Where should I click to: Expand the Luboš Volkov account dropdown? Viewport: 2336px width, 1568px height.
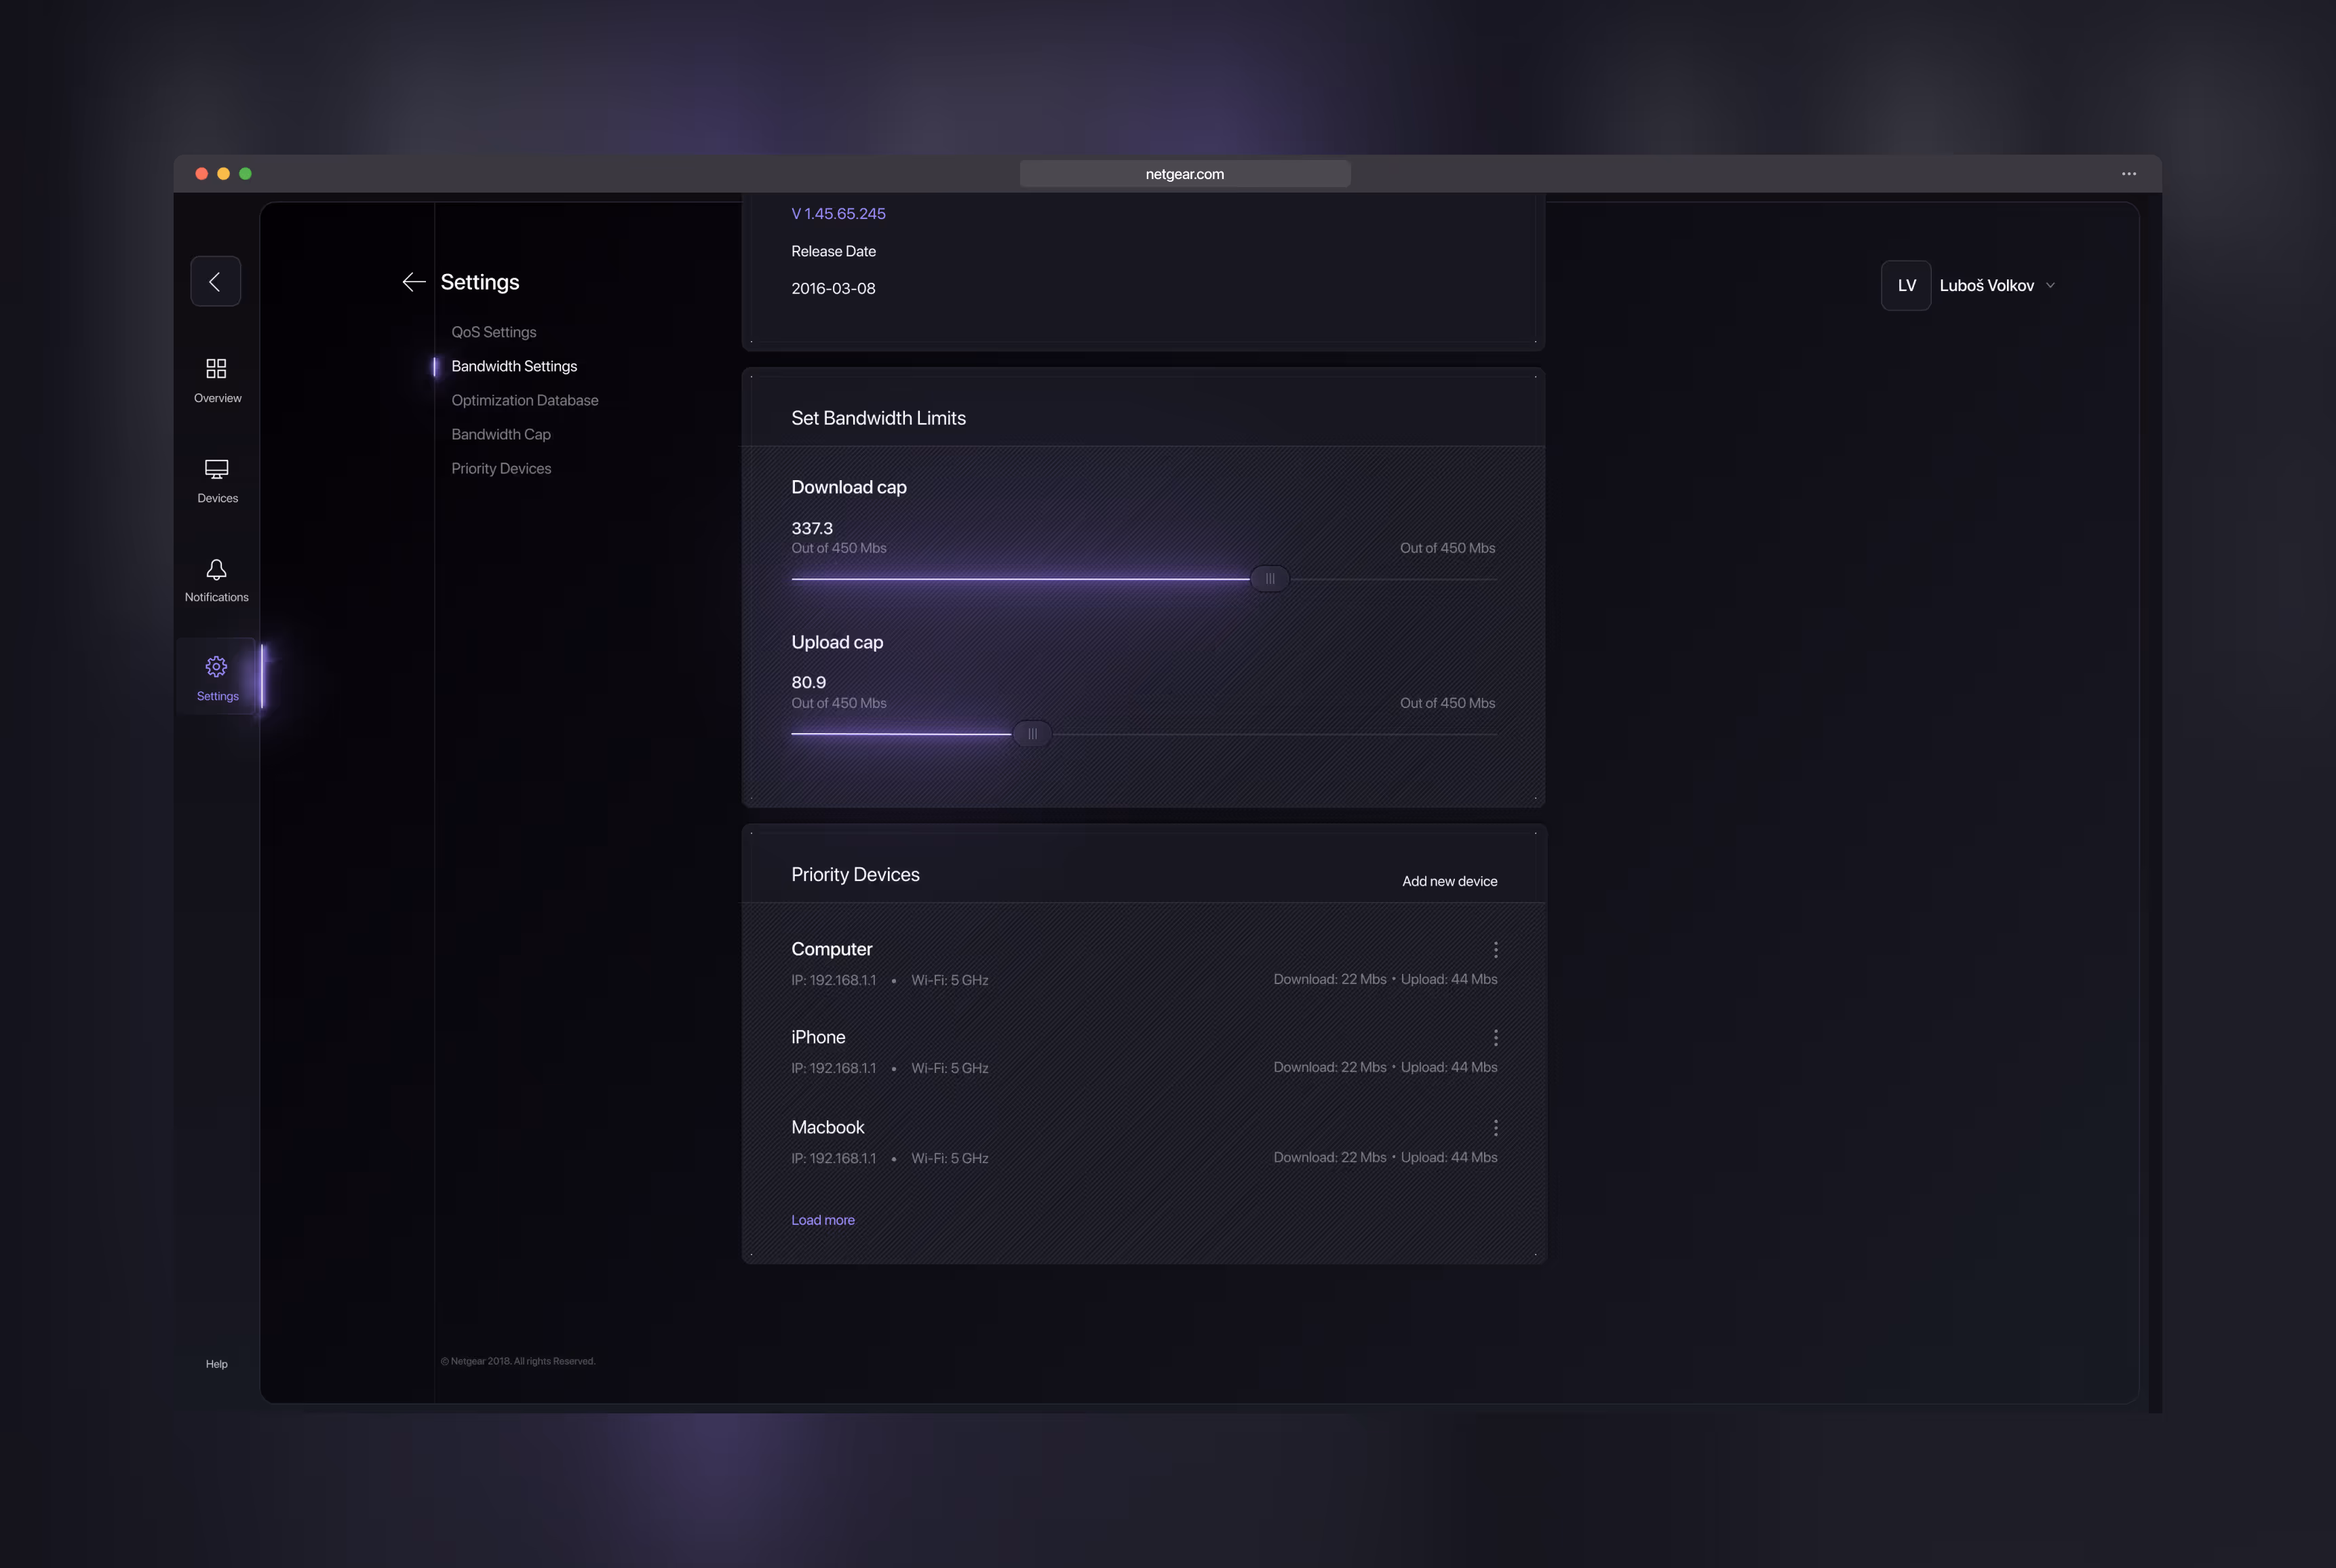tap(2050, 286)
